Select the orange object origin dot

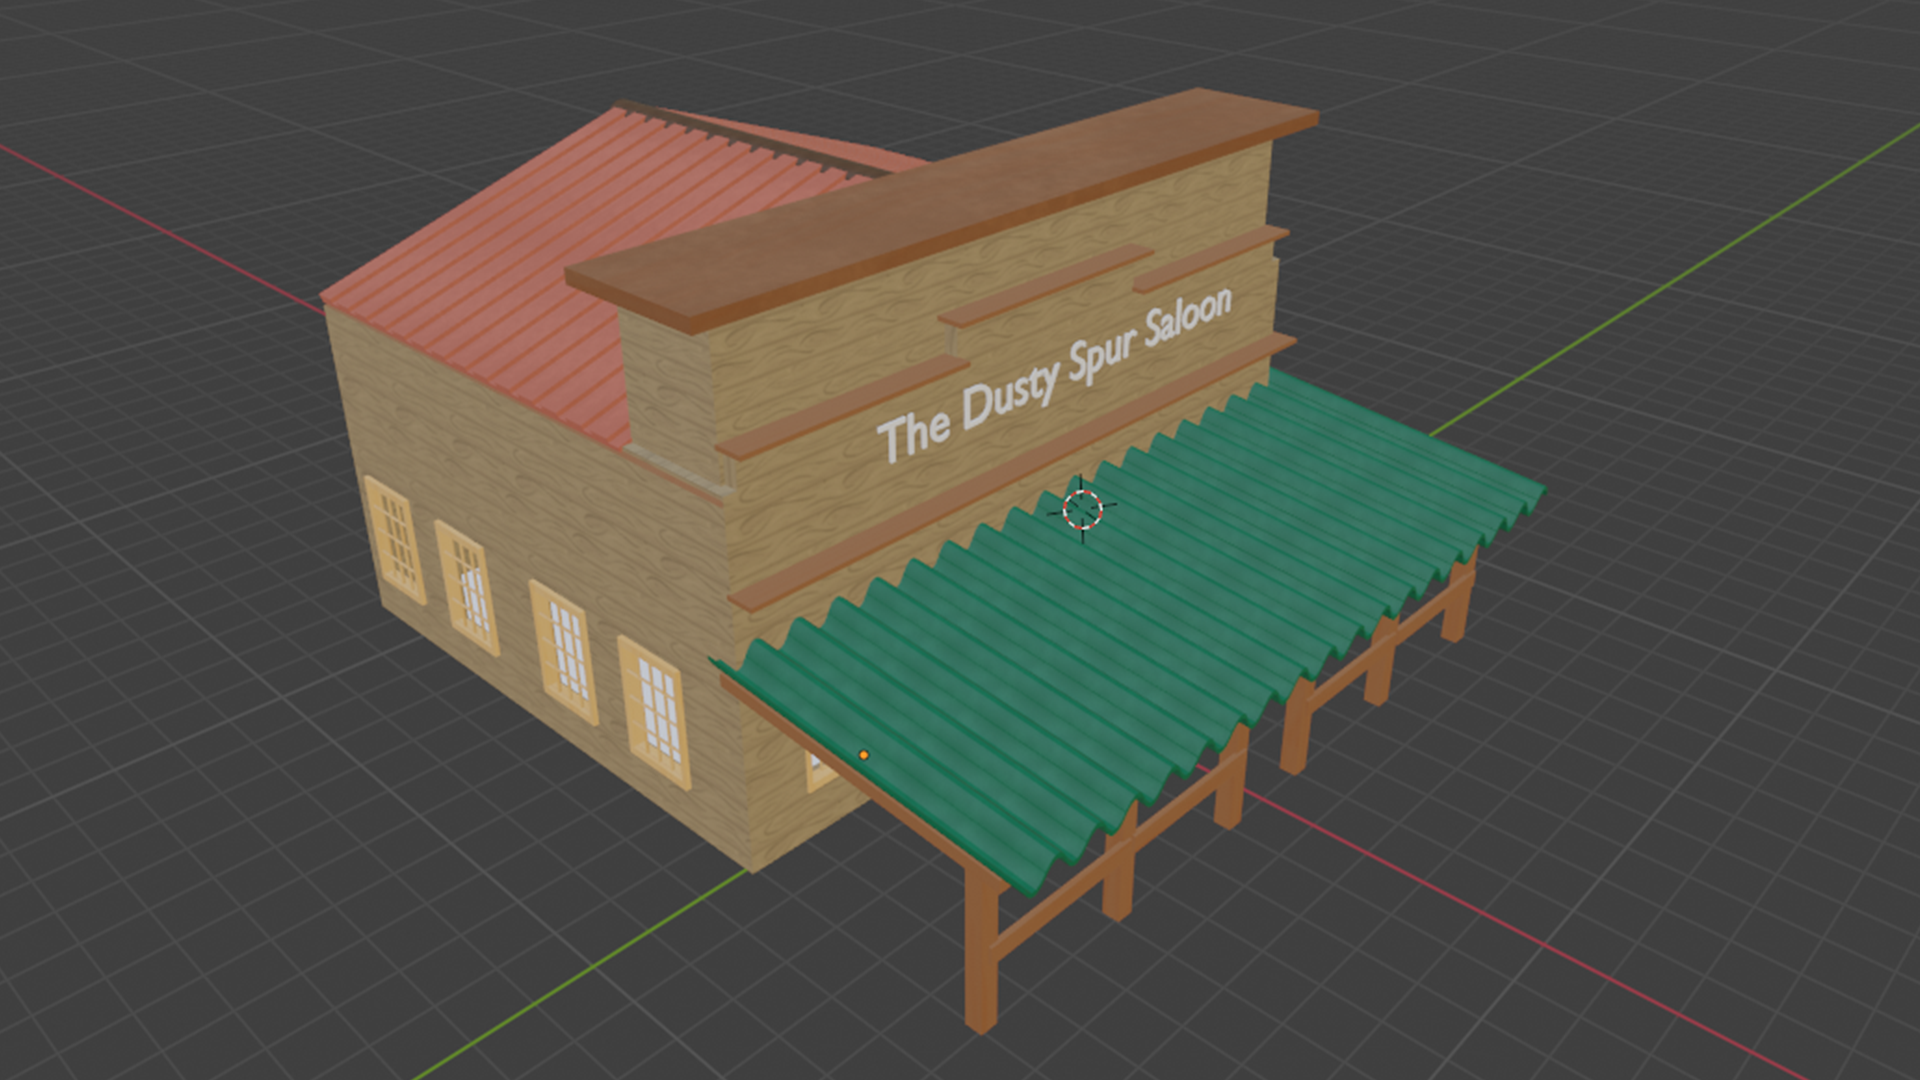coord(864,755)
